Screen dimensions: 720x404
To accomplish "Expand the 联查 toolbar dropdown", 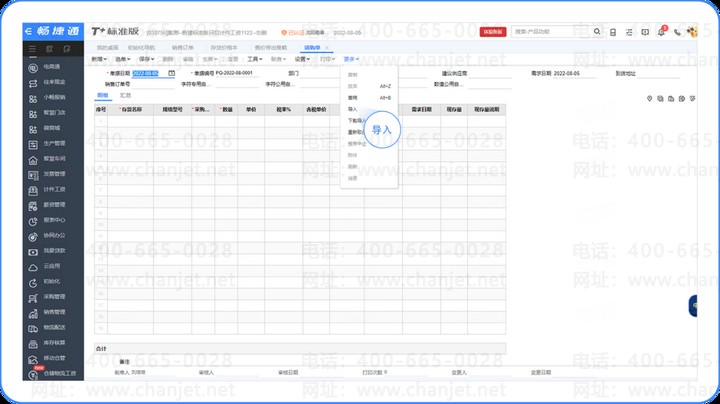I will (278, 59).
